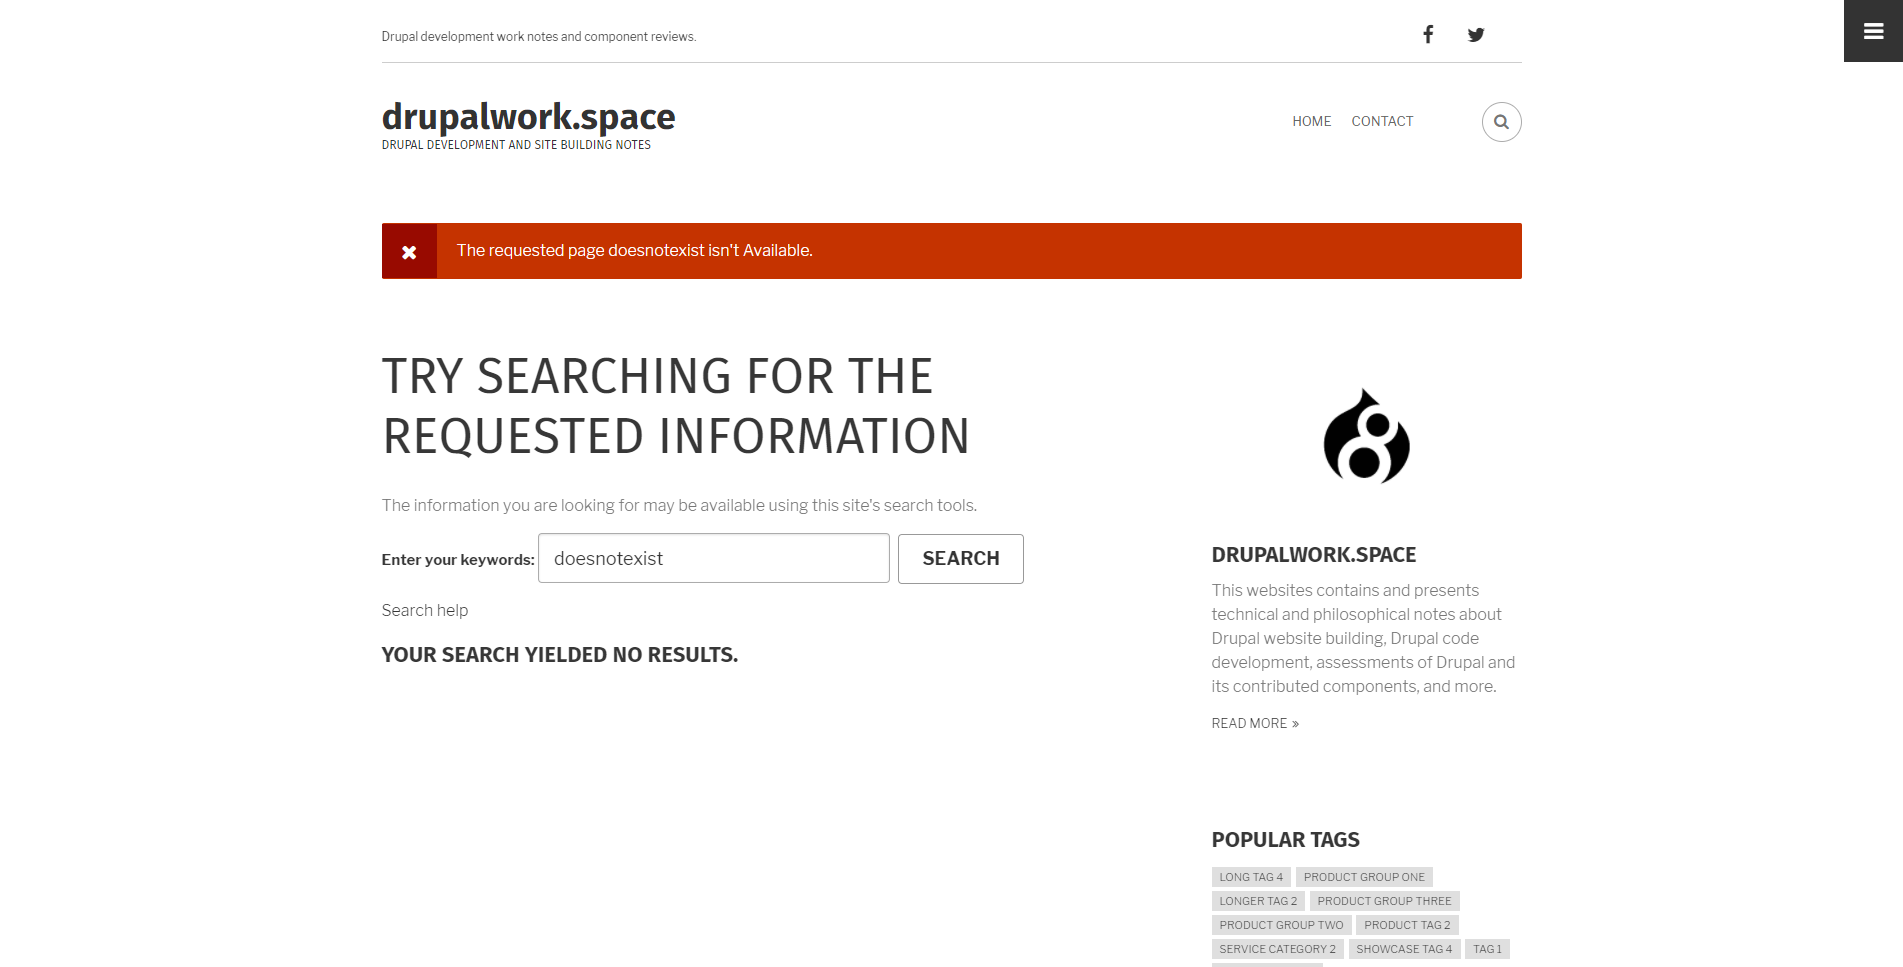Select the Showcase Tag 4 tag
This screenshot has width=1903, height=967.
[1404, 949]
